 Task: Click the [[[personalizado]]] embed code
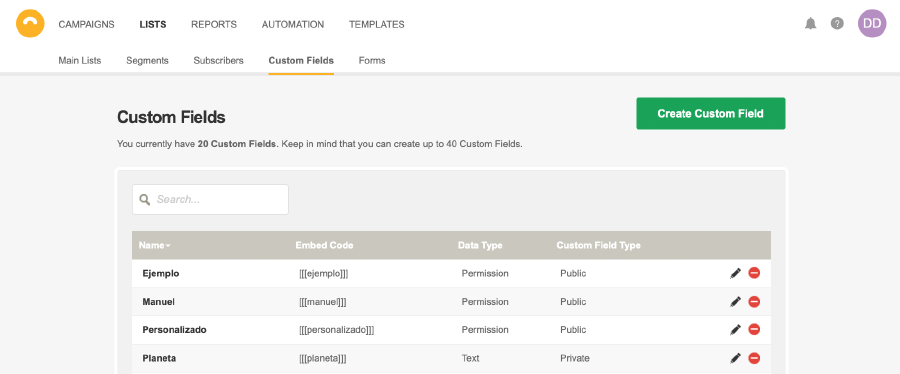[337, 329]
